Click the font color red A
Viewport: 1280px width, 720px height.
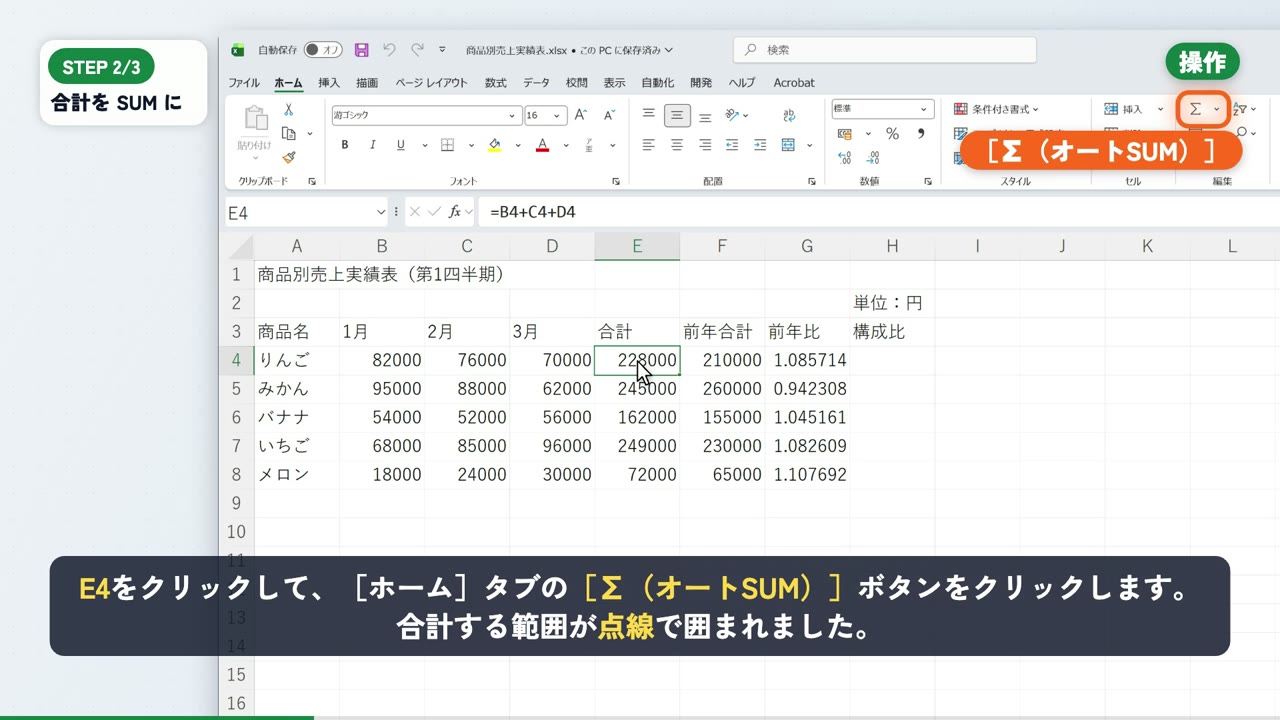point(542,145)
